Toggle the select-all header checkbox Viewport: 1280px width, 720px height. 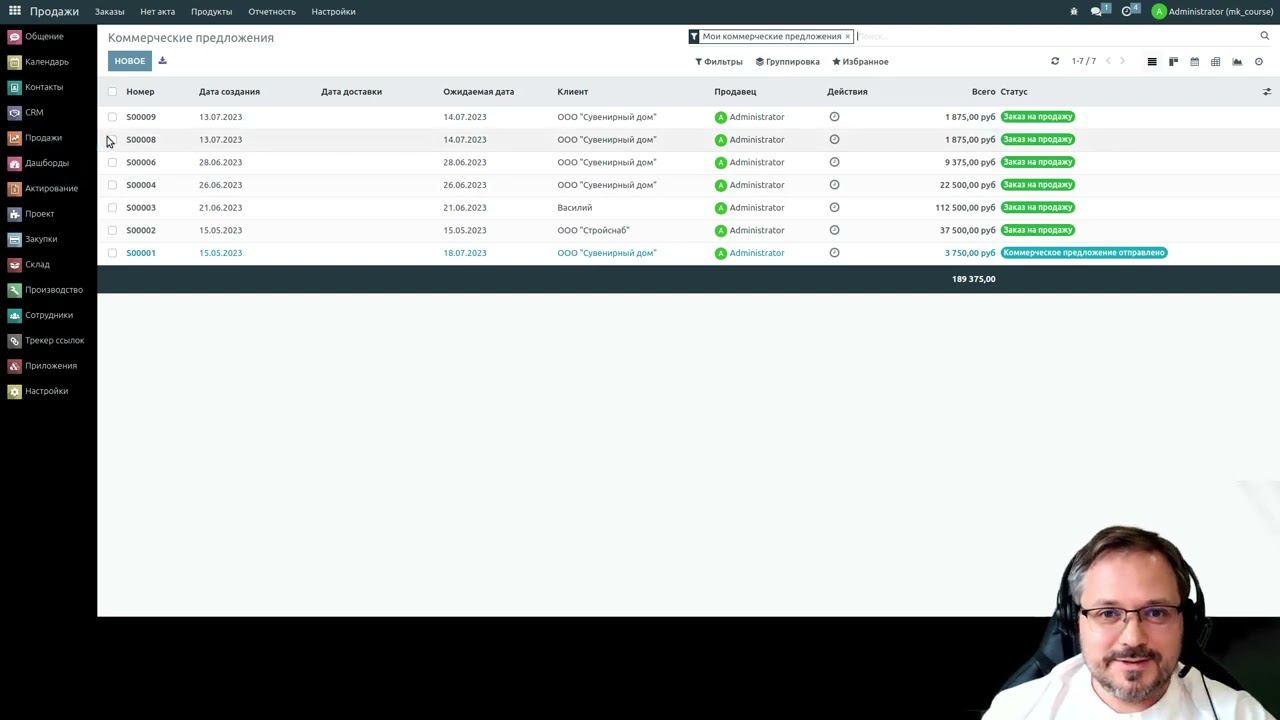coord(112,91)
